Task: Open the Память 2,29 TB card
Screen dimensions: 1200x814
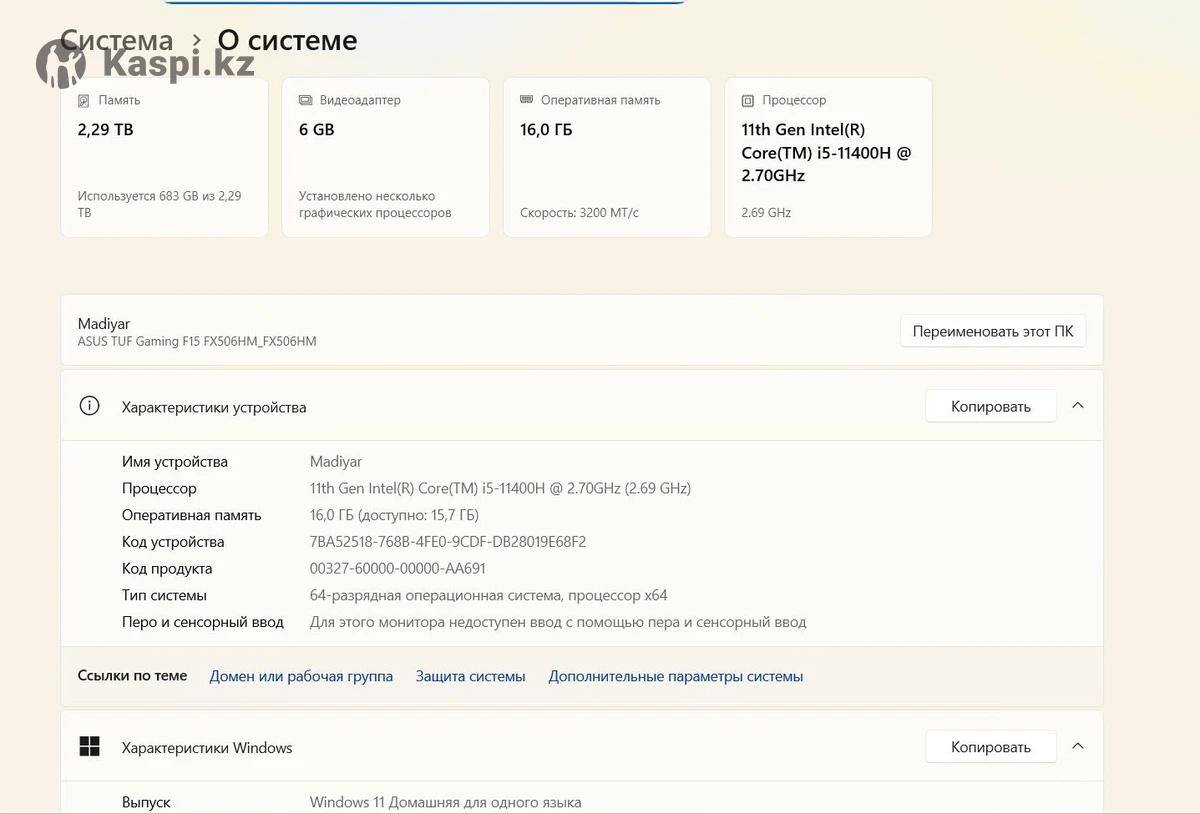Action: click(164, 158)
